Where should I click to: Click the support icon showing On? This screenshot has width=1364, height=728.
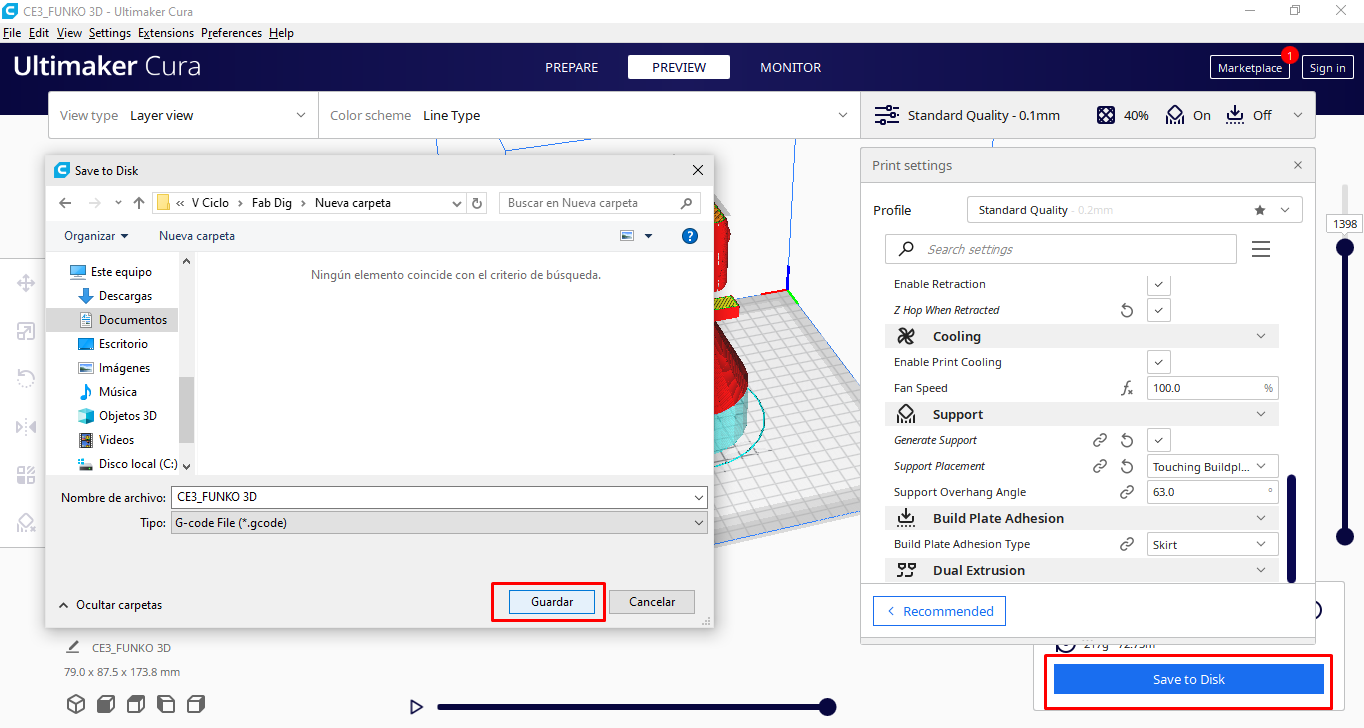pyautogui.click(x=1175, y=115)
